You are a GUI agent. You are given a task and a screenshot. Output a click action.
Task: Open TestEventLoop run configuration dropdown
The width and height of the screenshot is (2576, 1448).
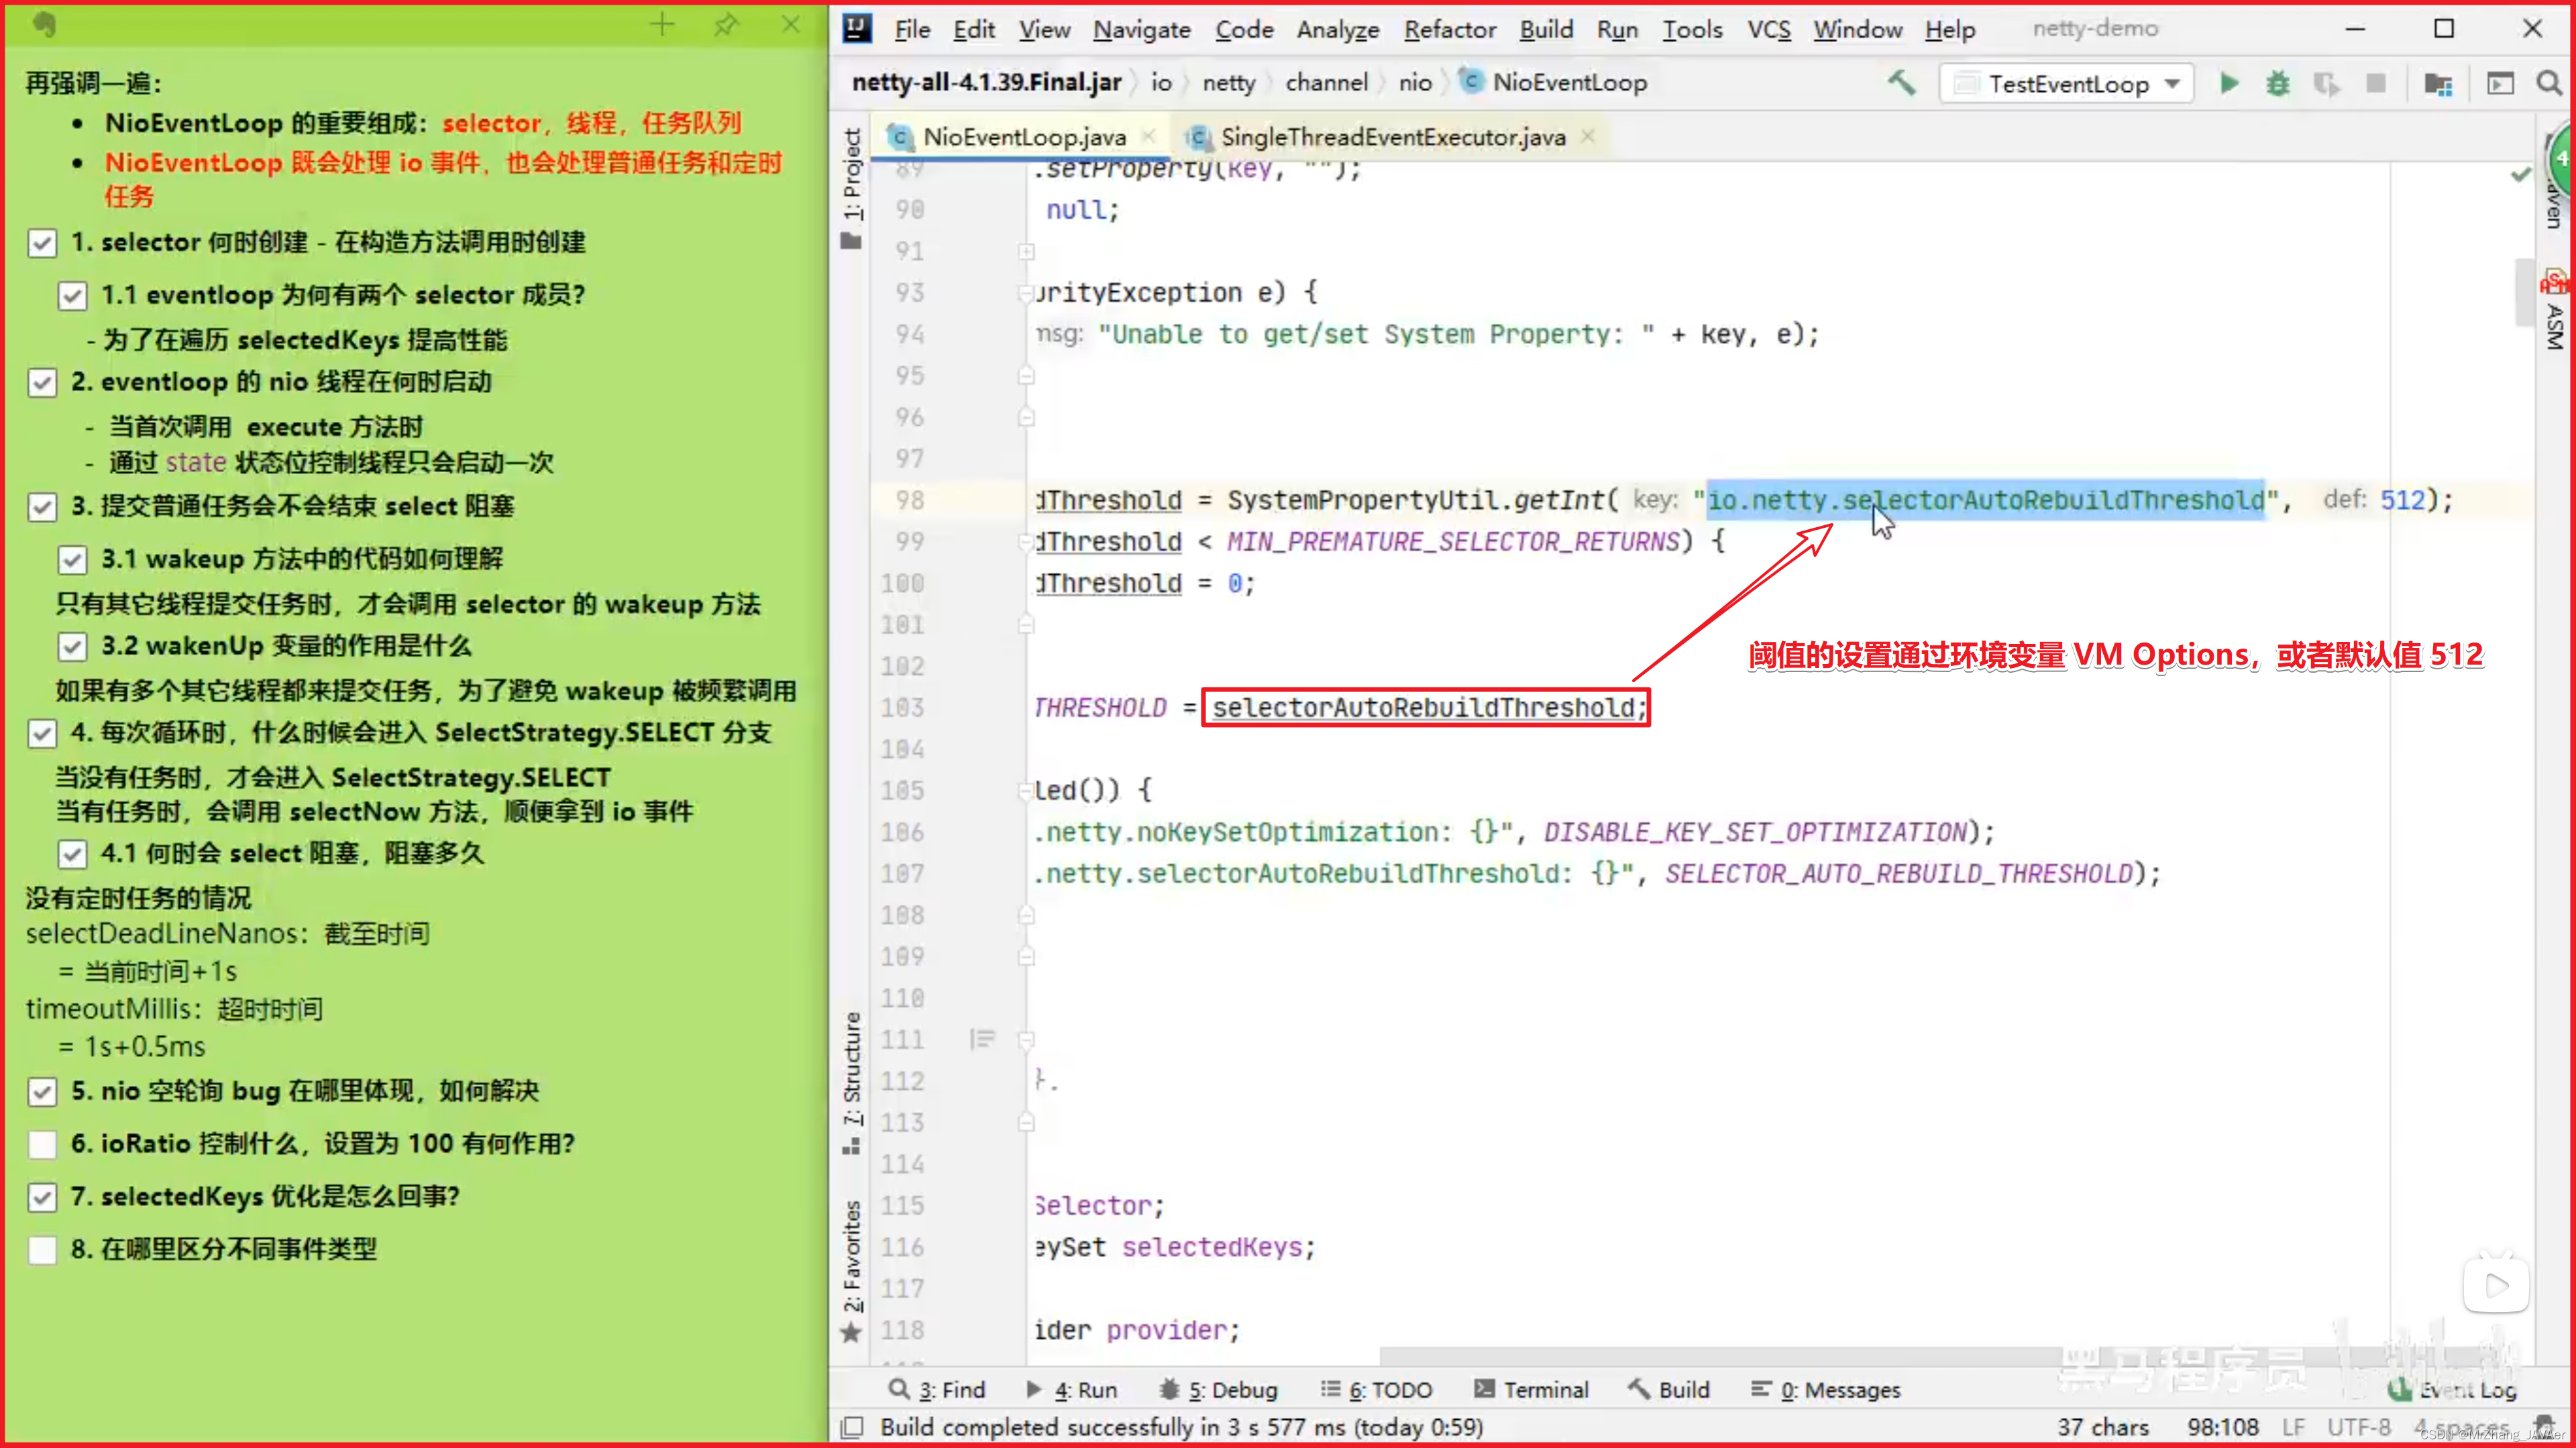(2066, 83)
